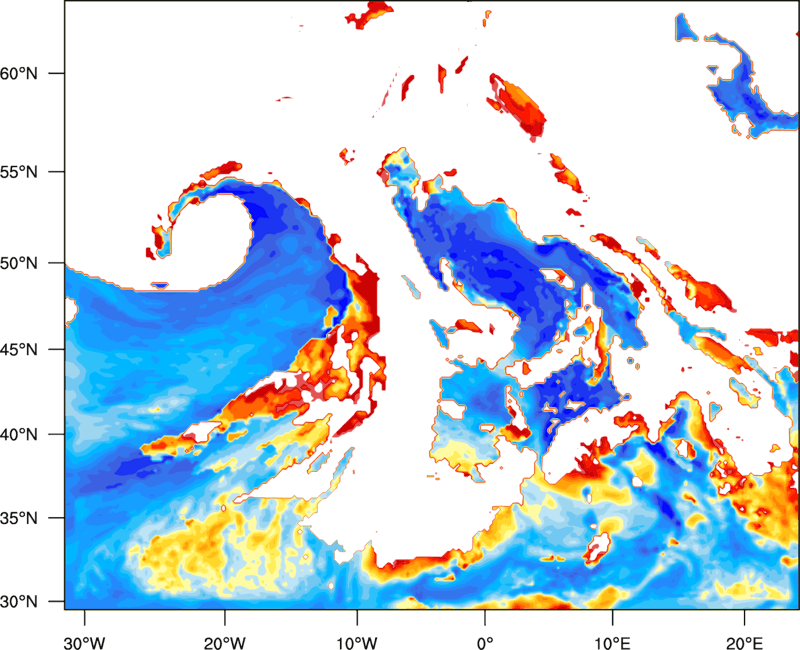The image size is (800, 650).
Task: Click the 20°E longitude label
Action: click(x=744, y=643)
